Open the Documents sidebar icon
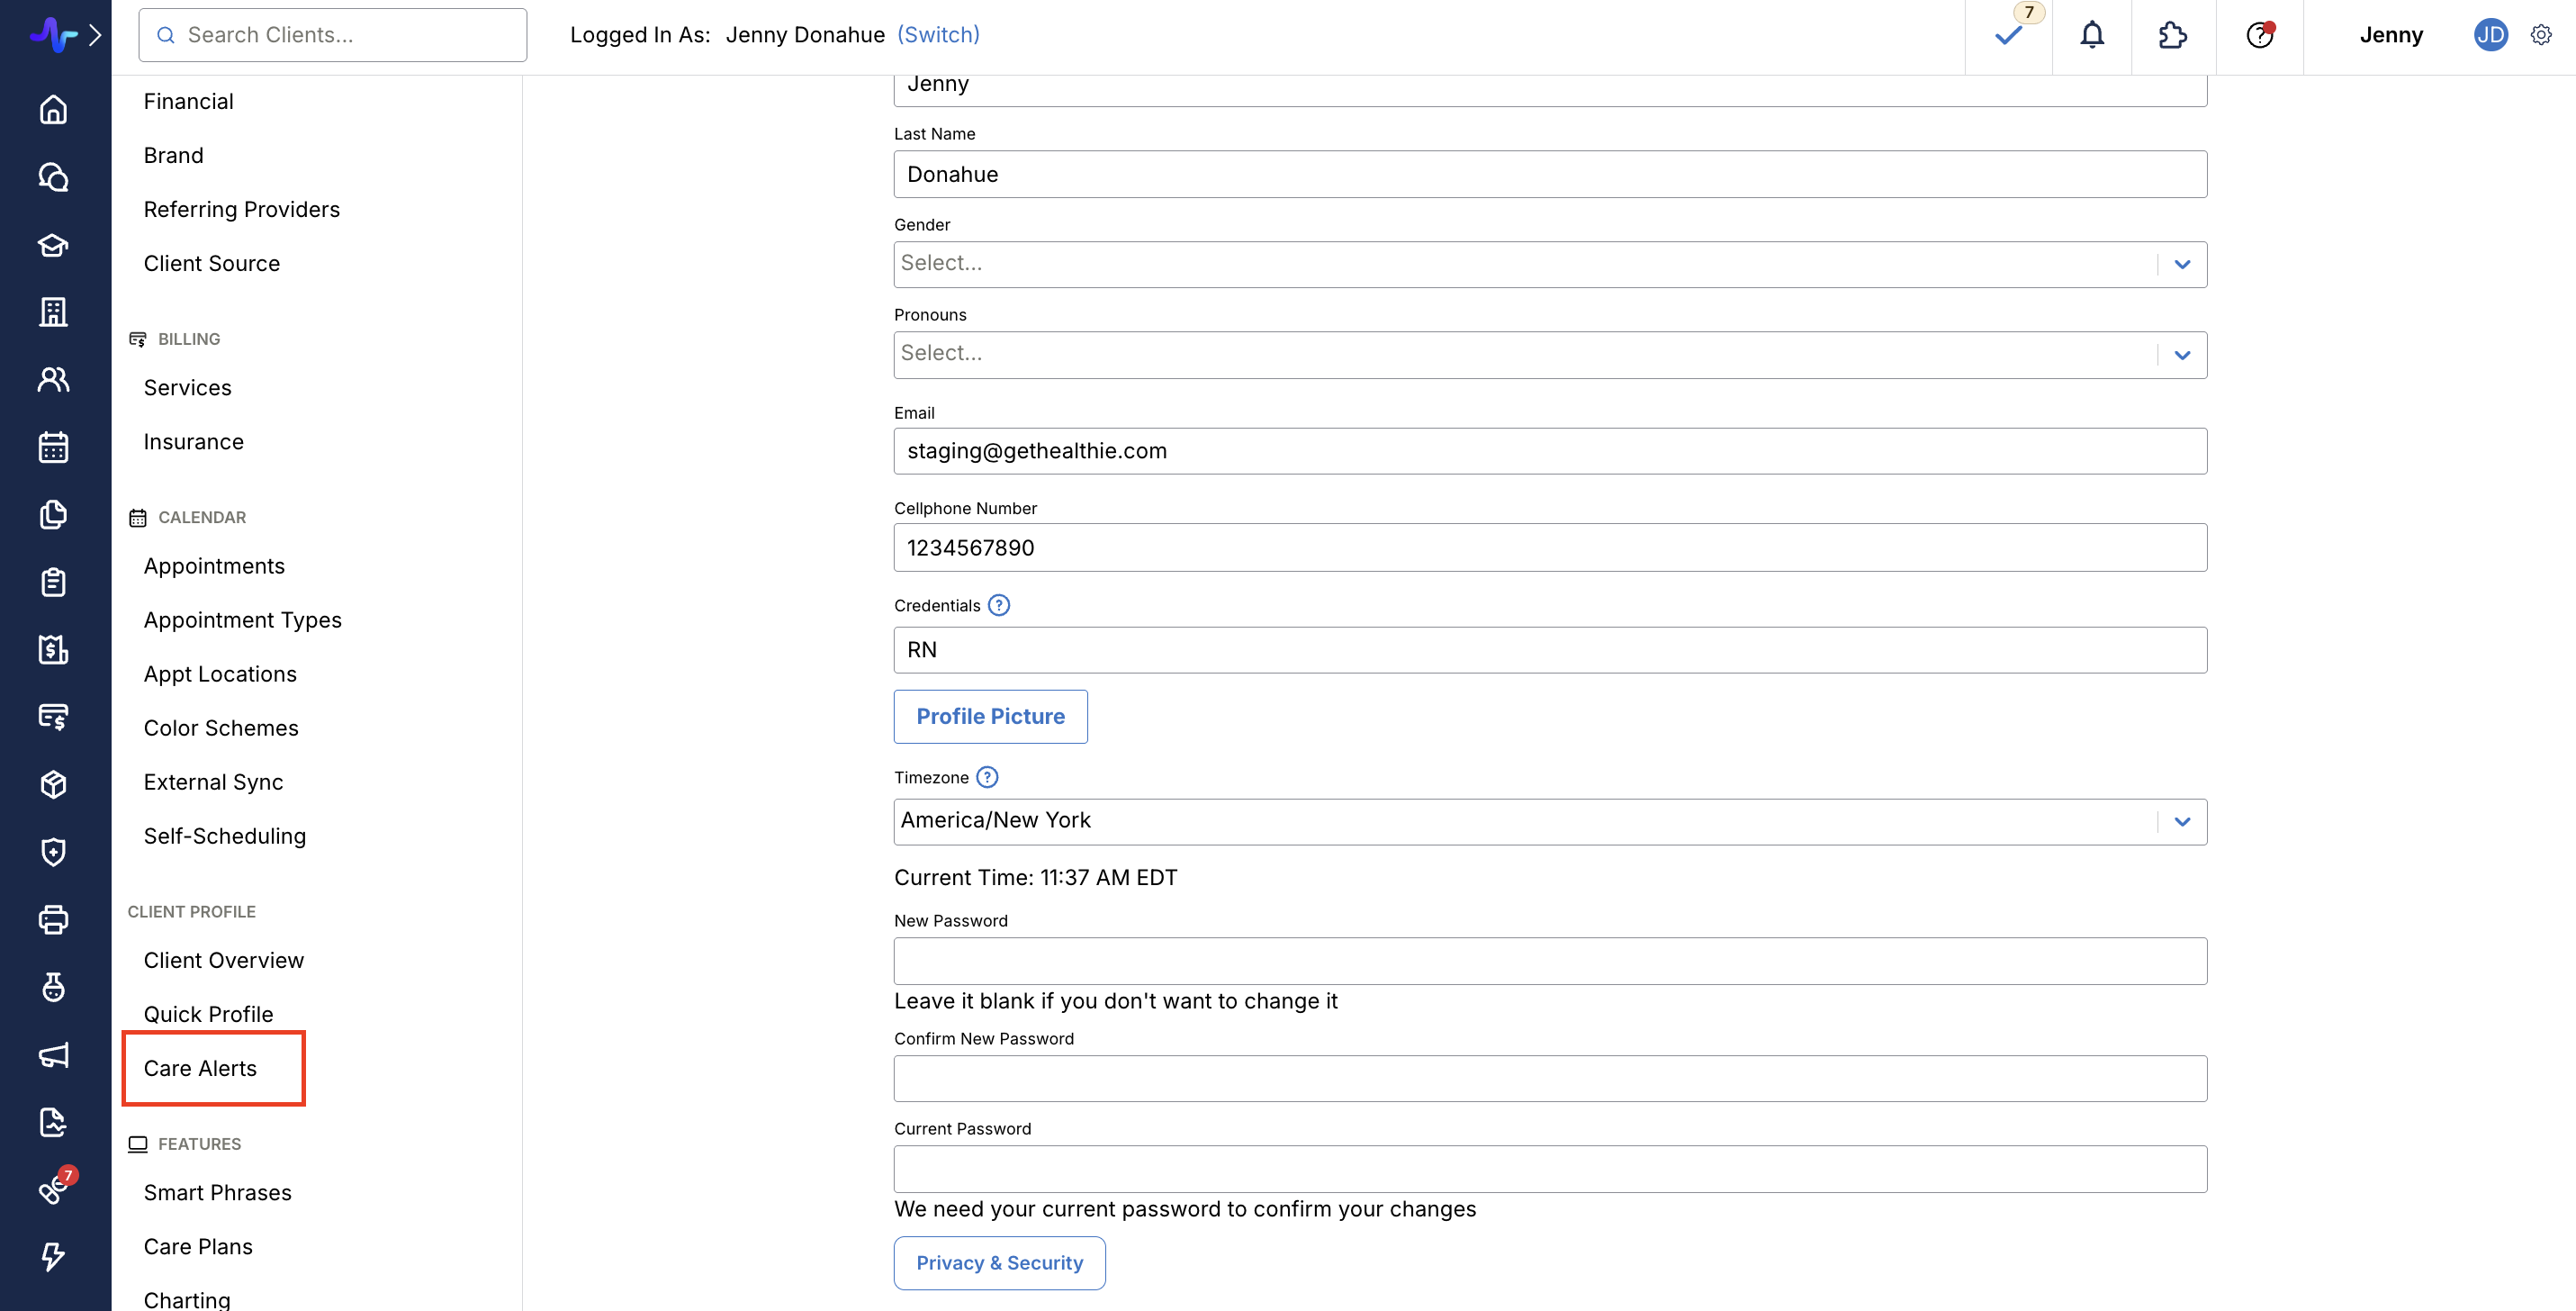 53,514
